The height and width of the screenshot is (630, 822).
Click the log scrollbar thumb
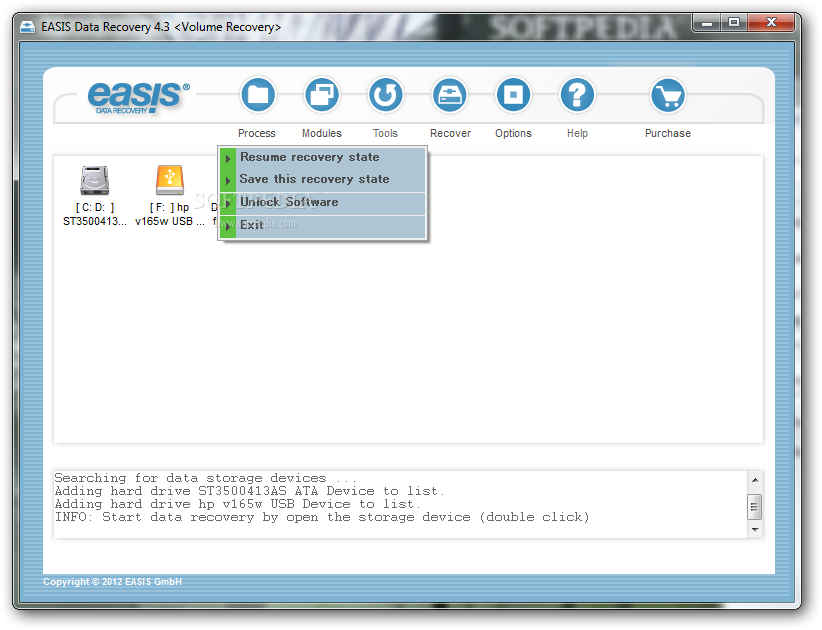click(x=755, y=506)
